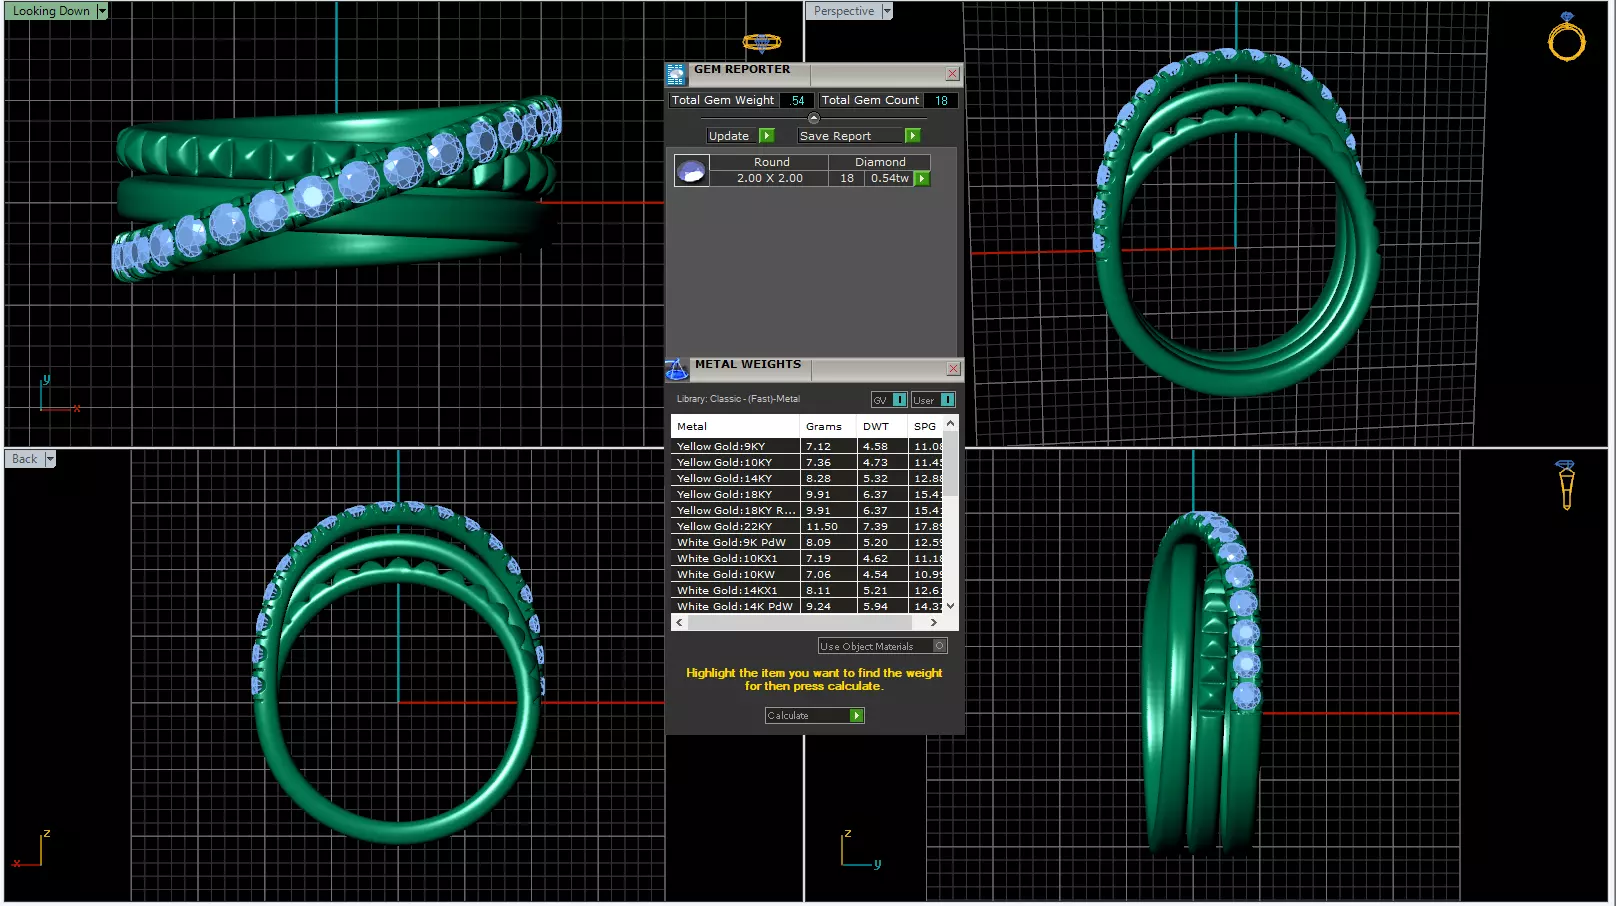Select the Yellow Gold:18KY R... row
Image resolution: width=1616 pixels, height=906 pixels.
pos(807,511)
